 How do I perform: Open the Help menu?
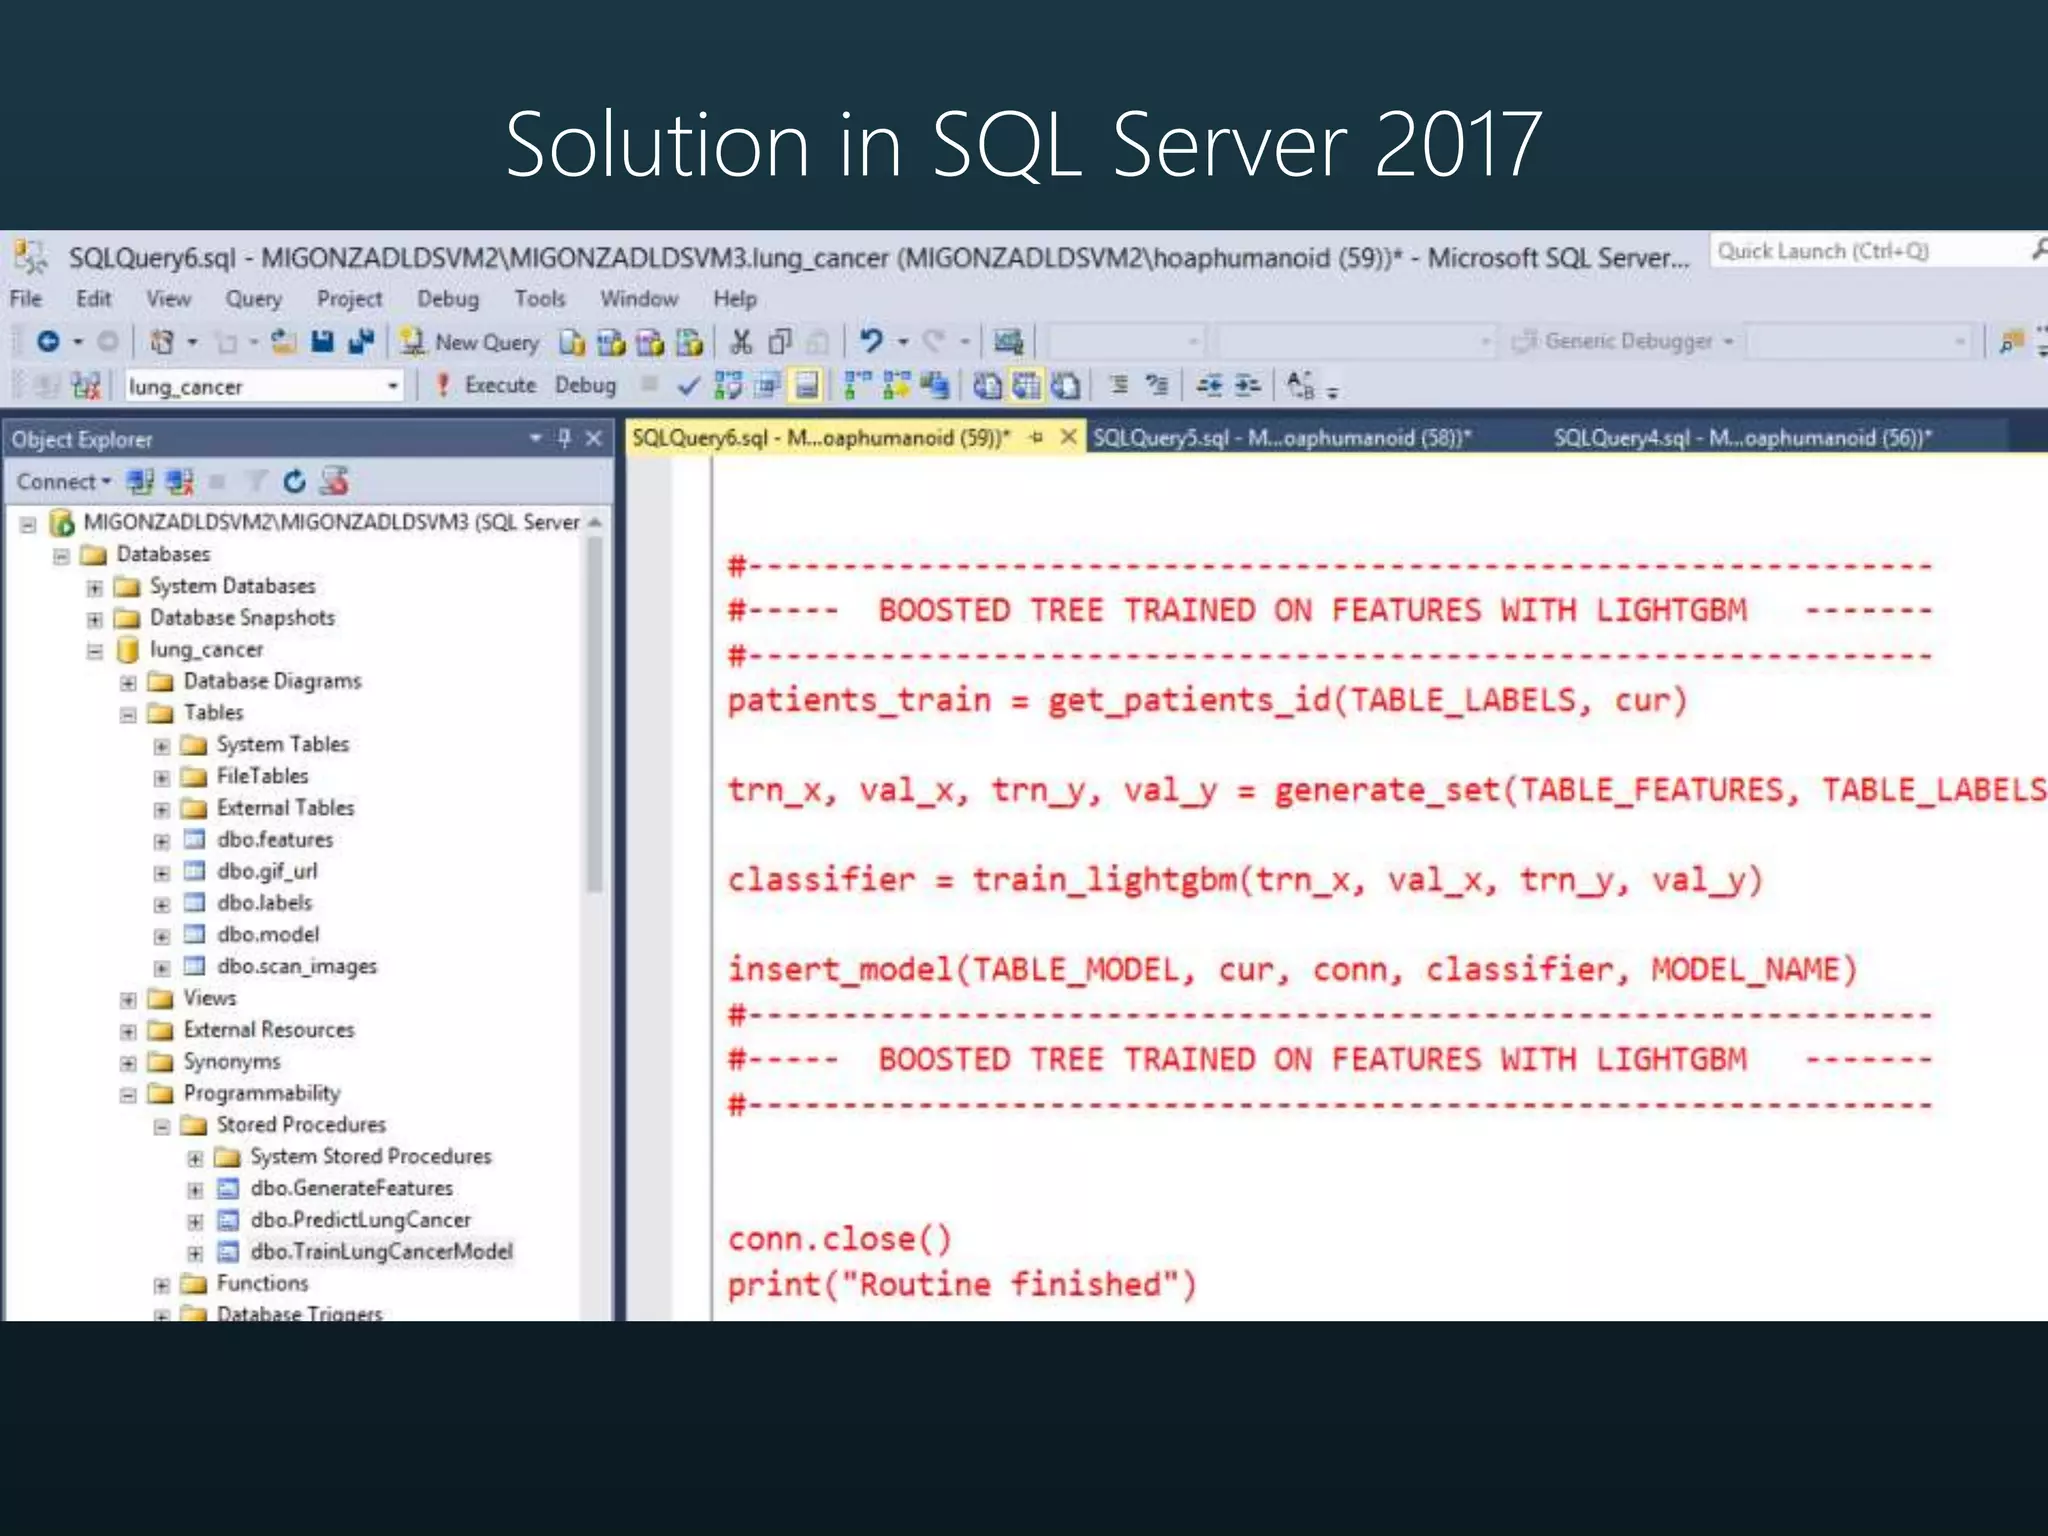[735, 298]
